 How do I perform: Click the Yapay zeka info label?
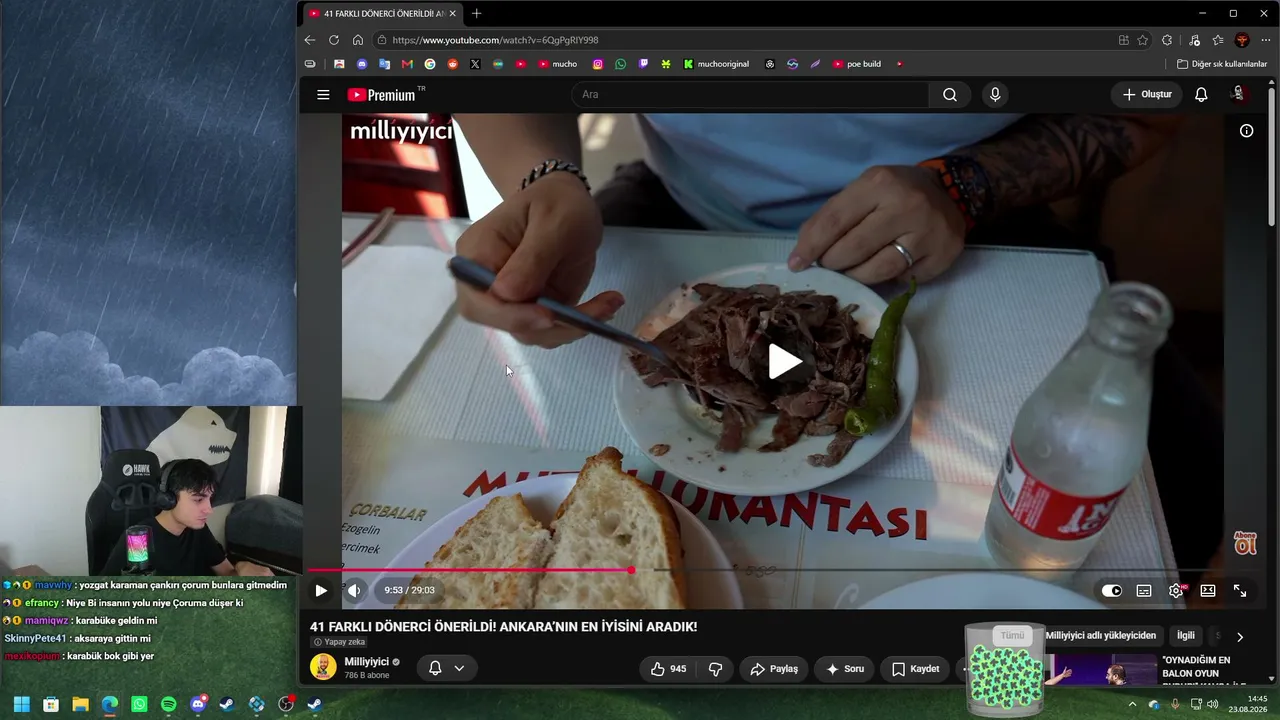click(339, 642)
